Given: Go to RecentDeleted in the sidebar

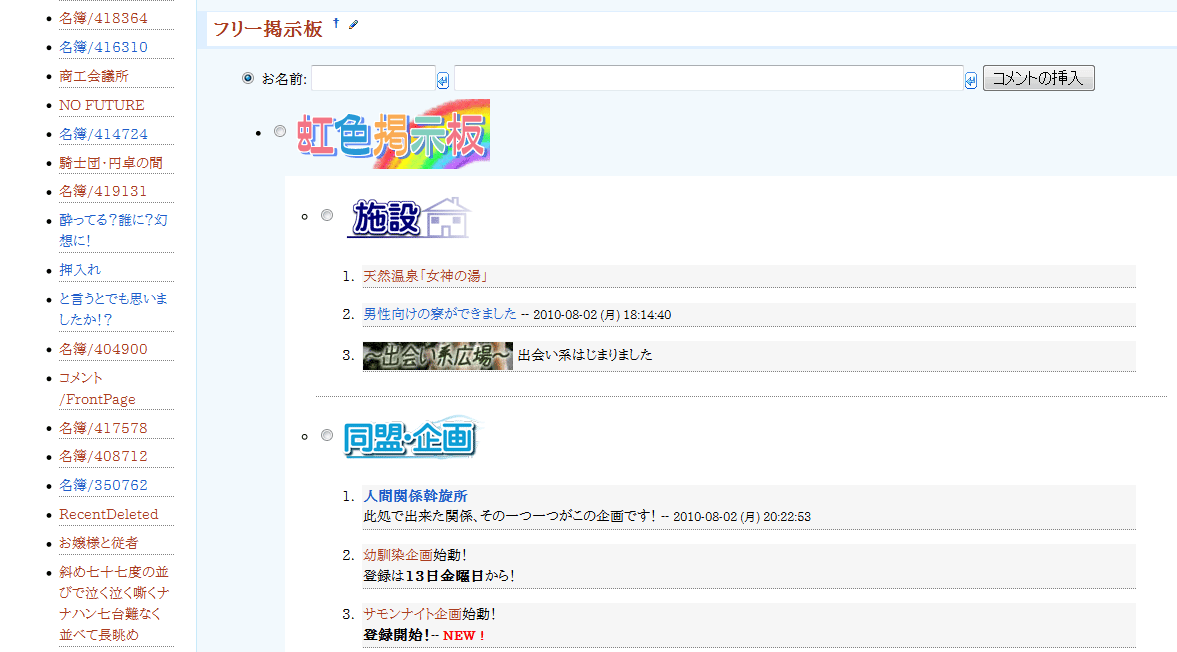Looking at the screenshot, I should [108, 514].
